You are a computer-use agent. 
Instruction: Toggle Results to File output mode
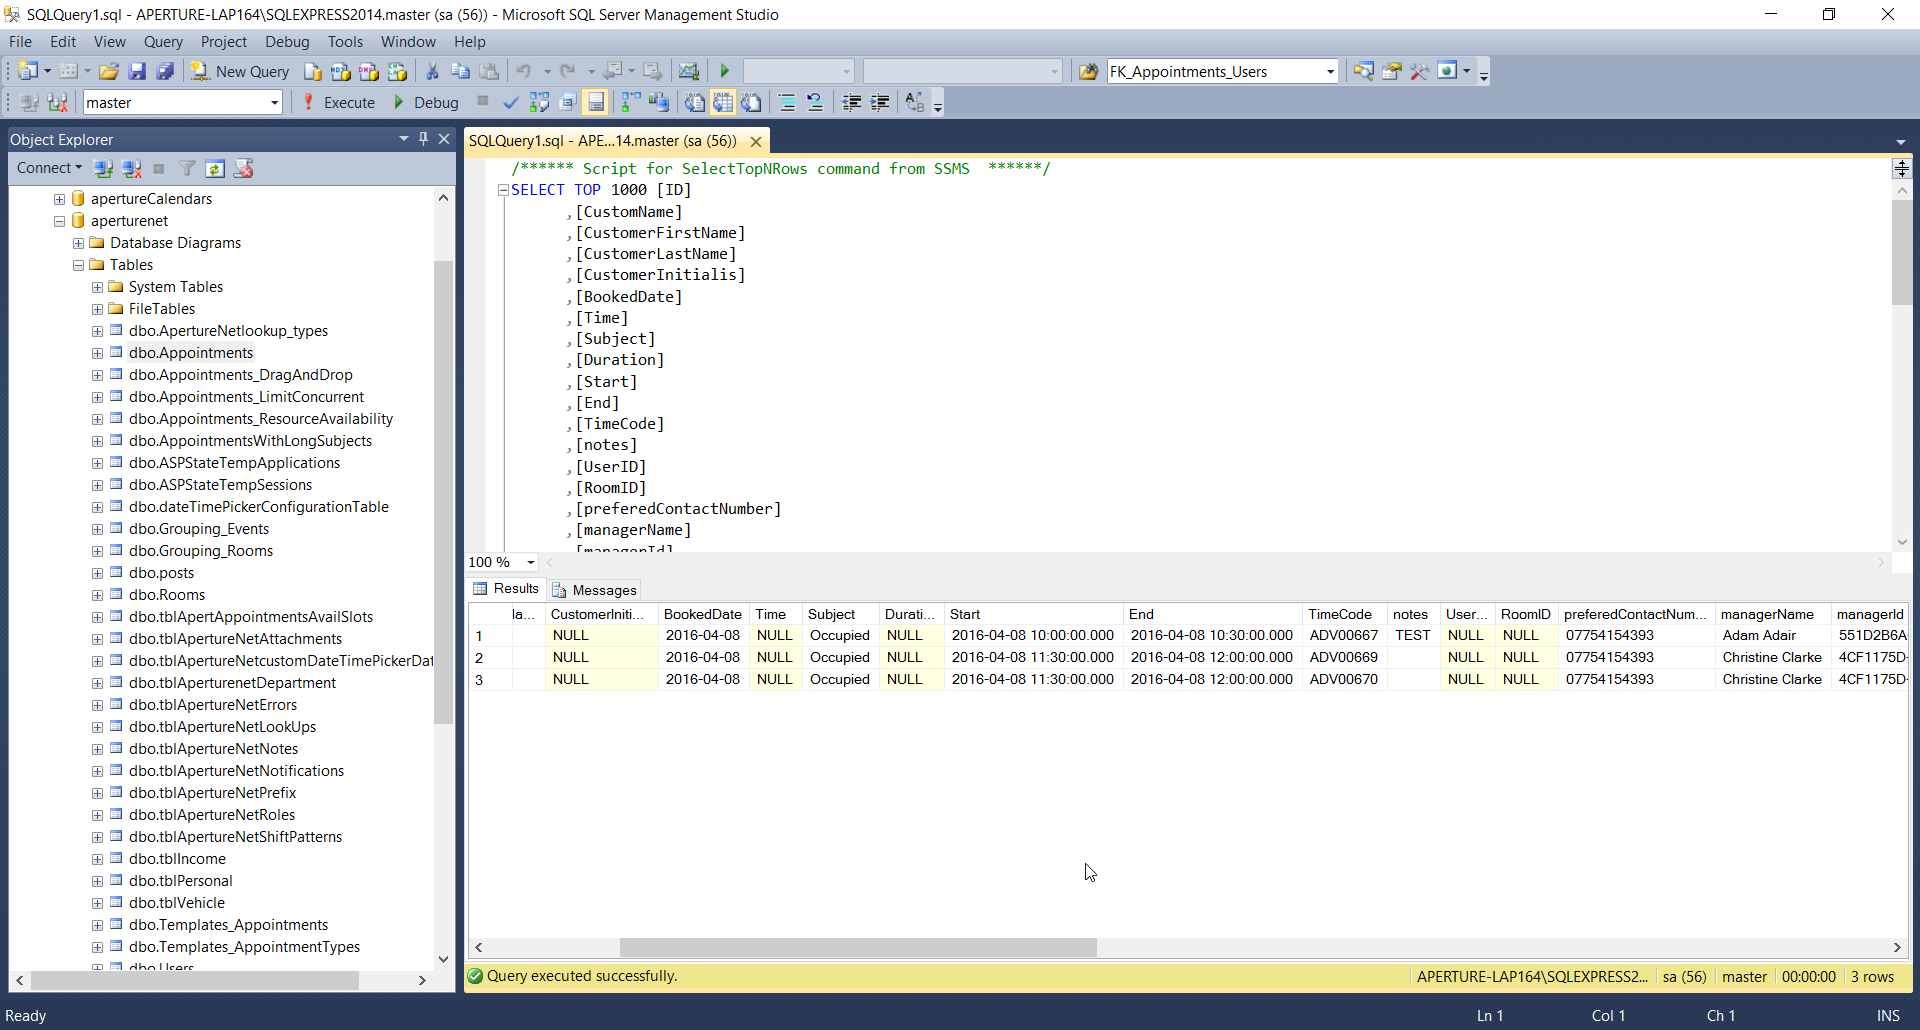pos(751,102)
